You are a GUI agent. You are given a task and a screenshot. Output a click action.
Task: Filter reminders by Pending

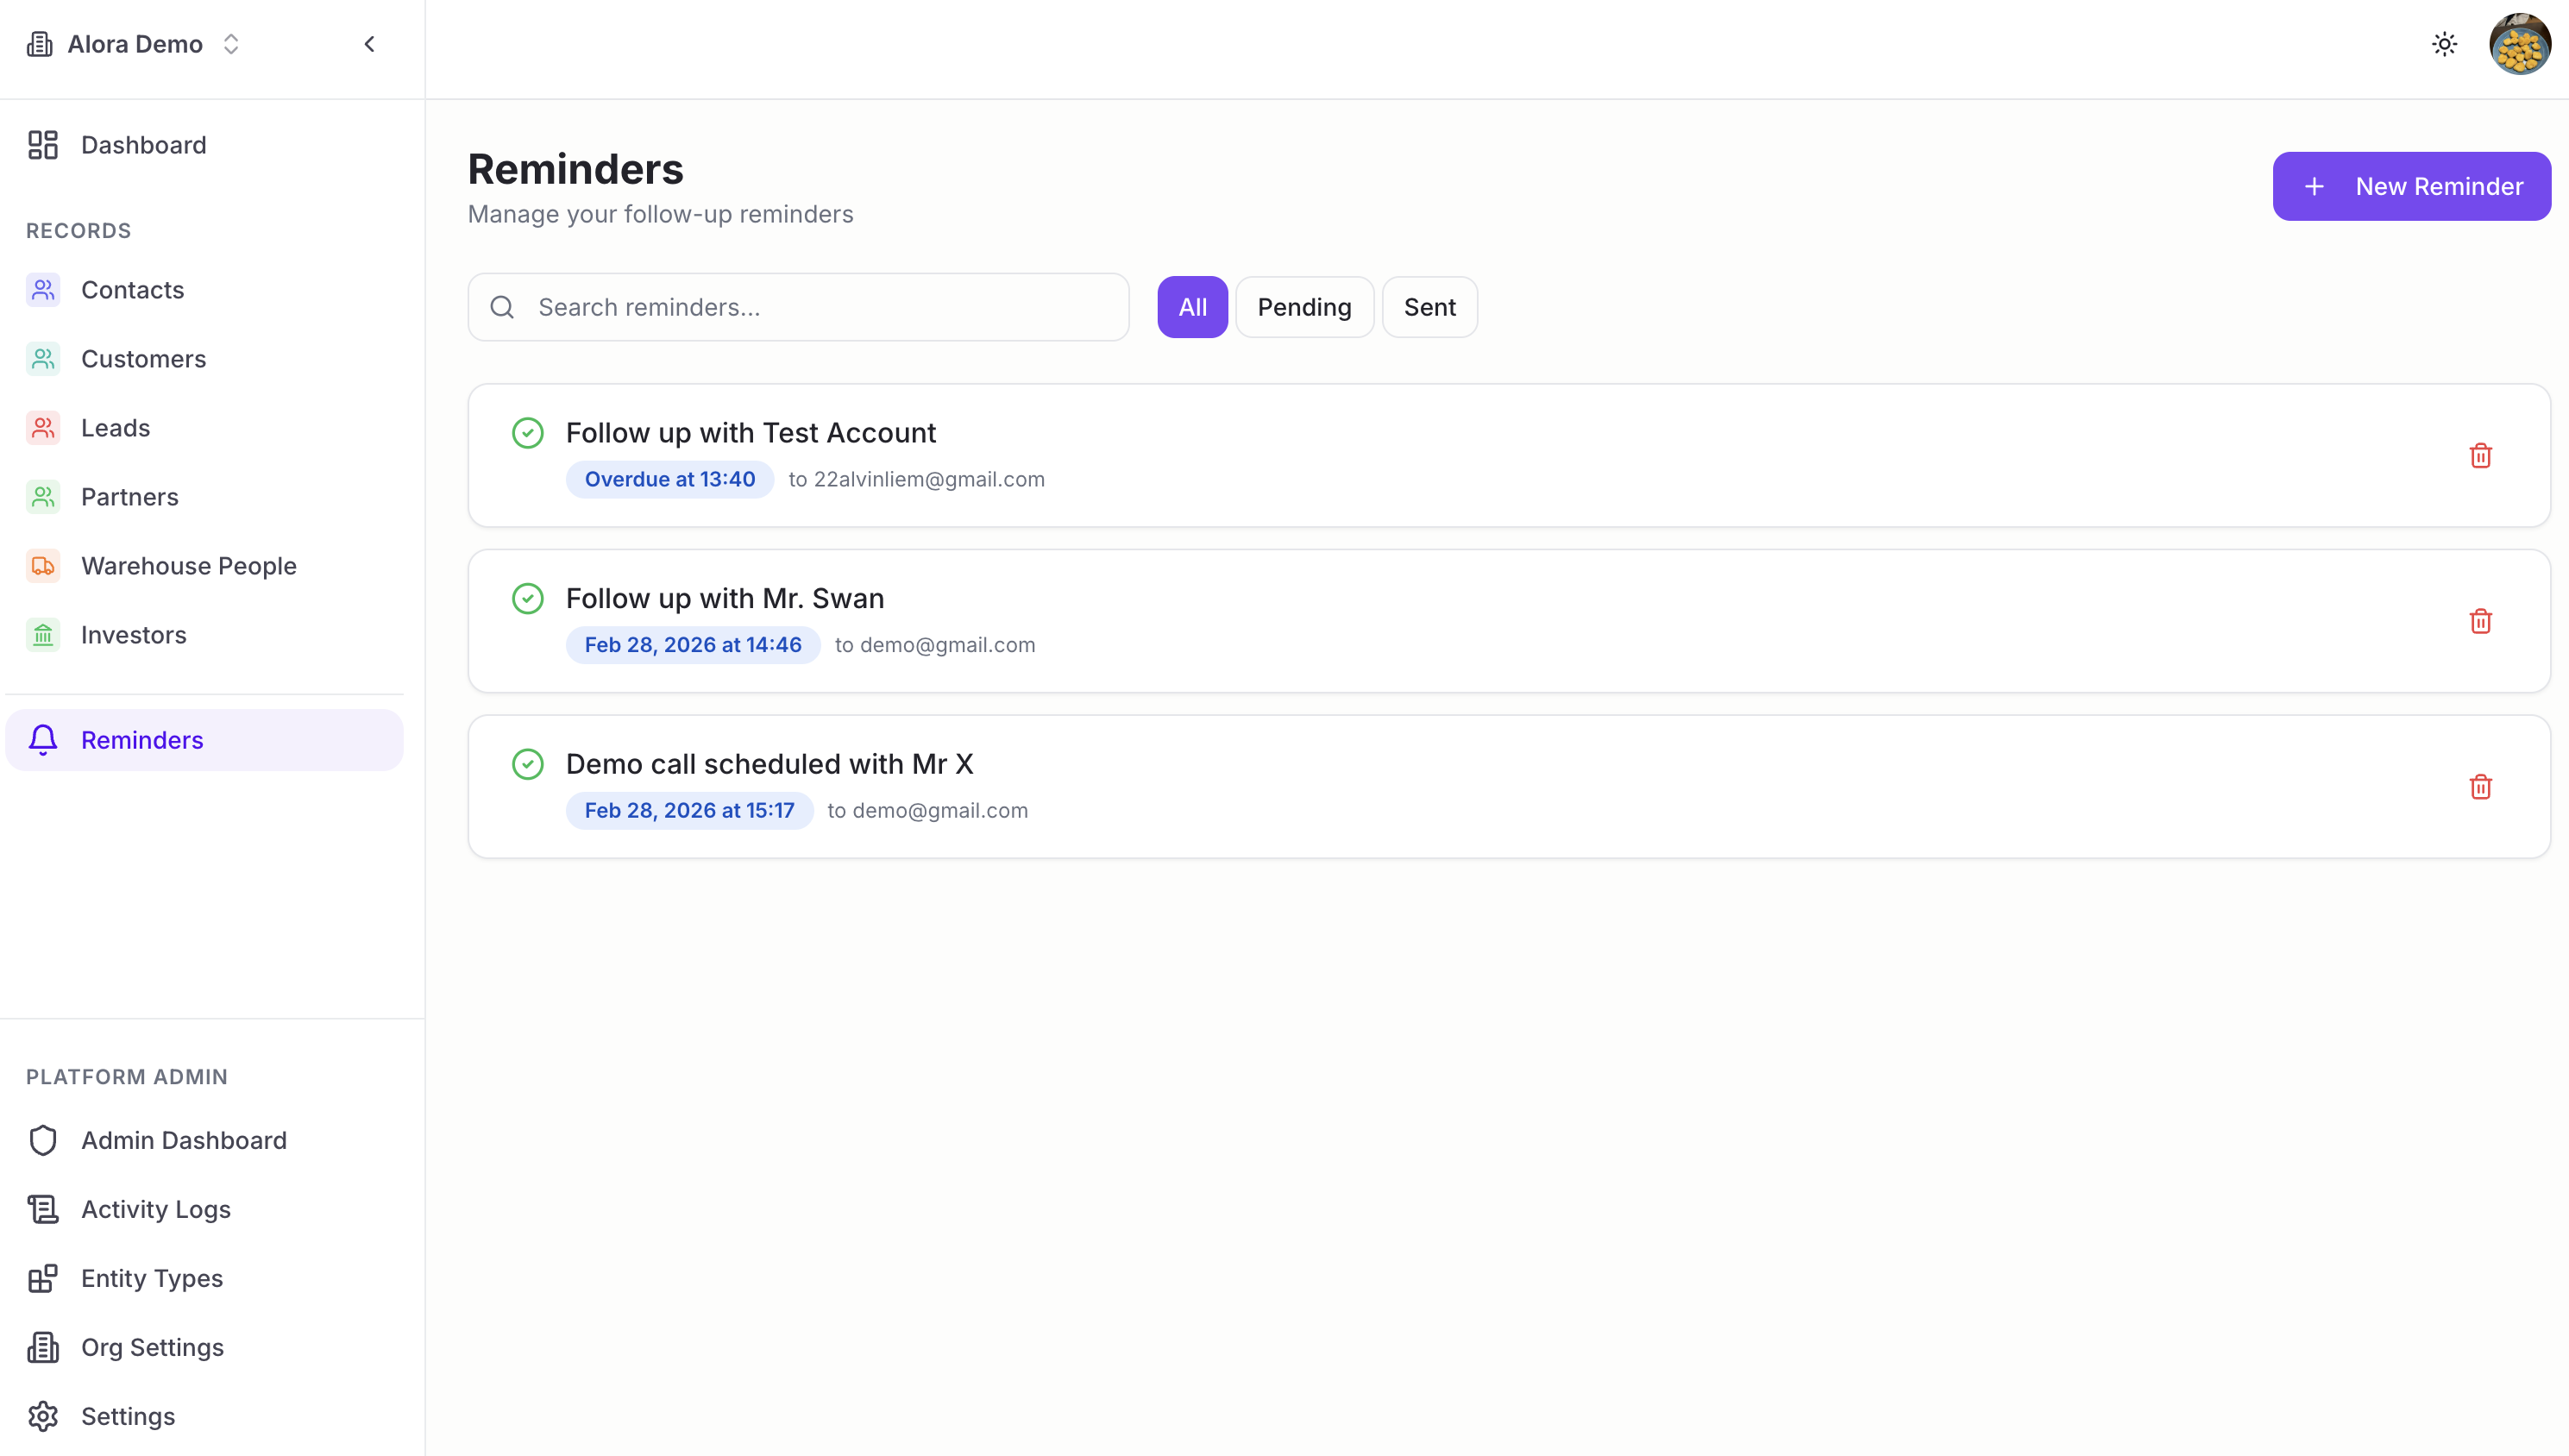pos(1304,307)
